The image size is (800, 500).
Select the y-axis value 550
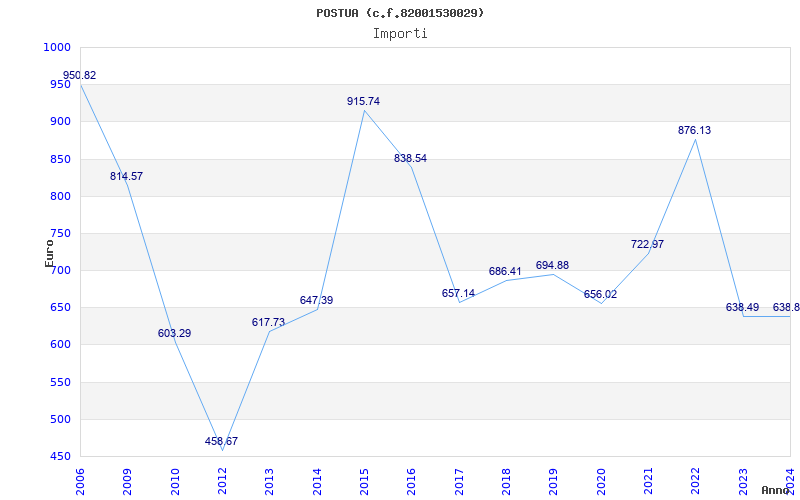point(60,383)
